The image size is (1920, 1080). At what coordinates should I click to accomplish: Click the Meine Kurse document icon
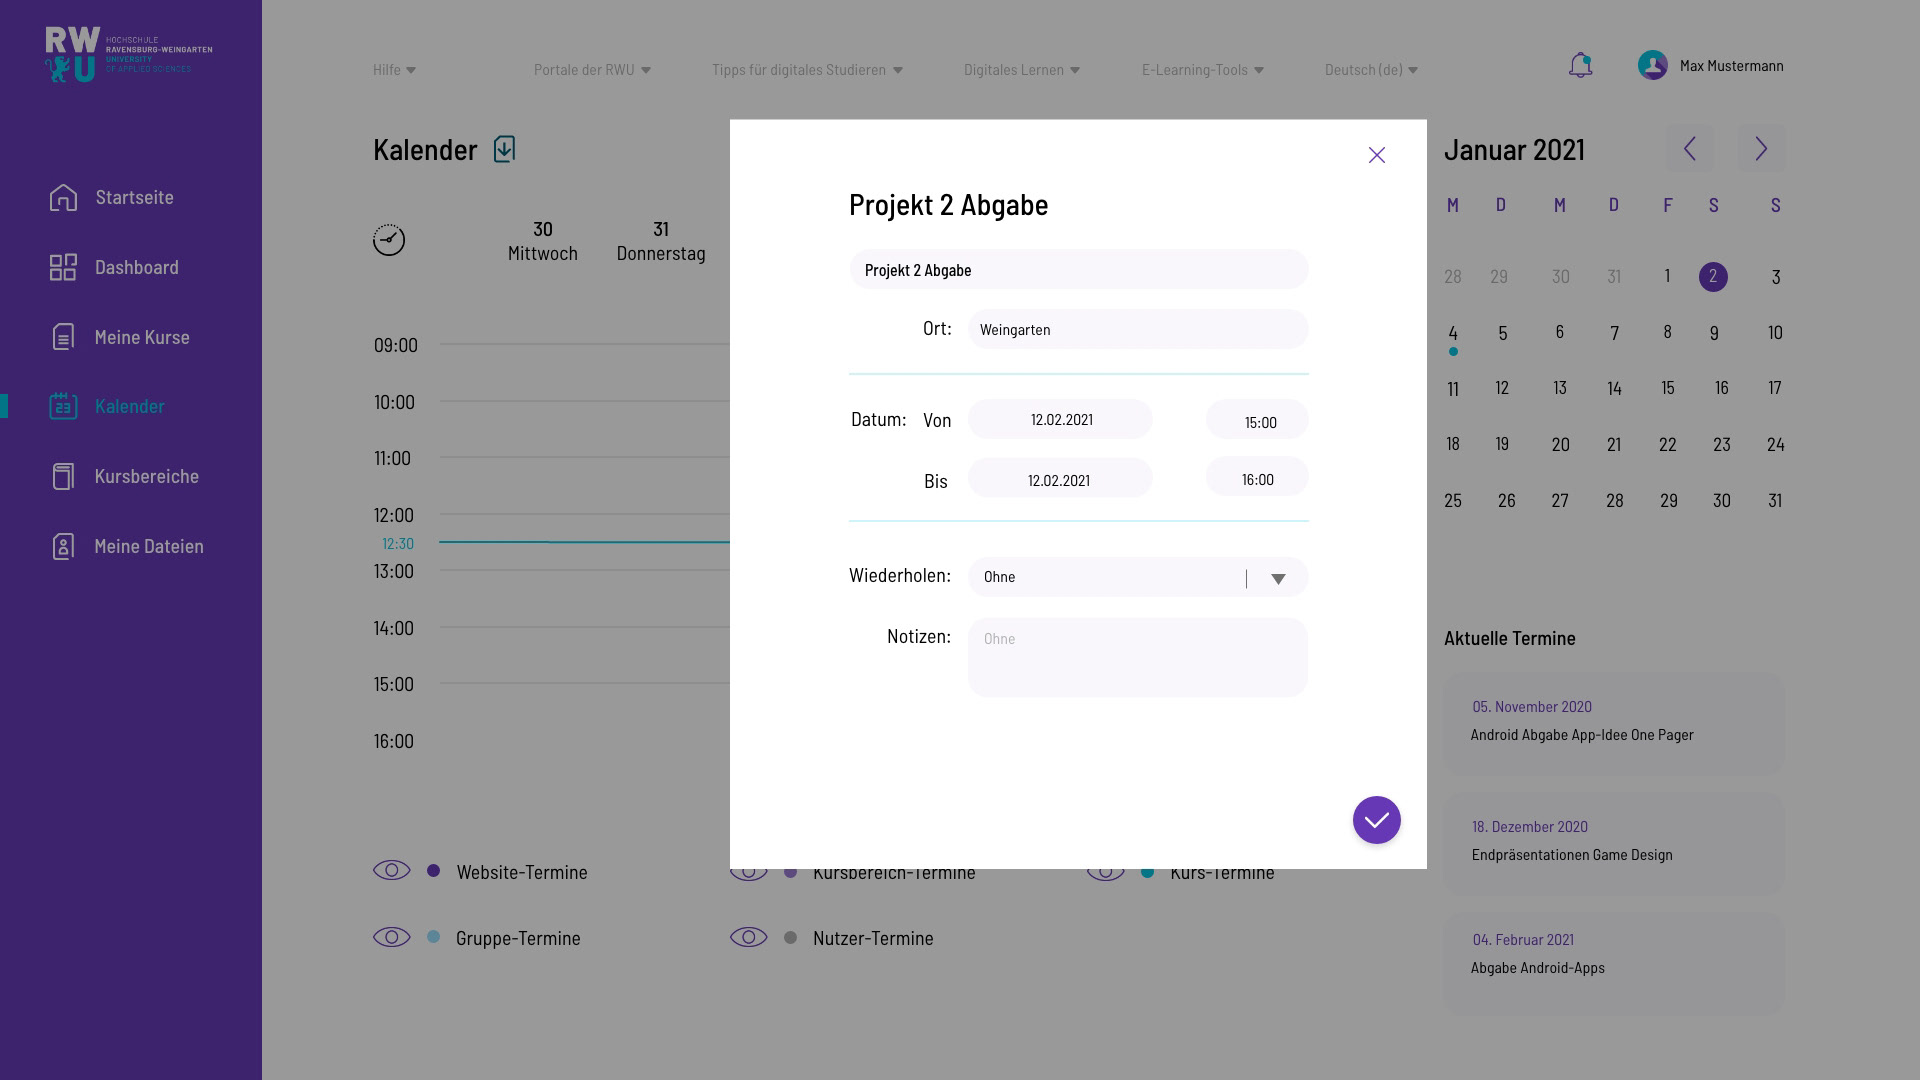pyautogui.click(x=63, y=337)
